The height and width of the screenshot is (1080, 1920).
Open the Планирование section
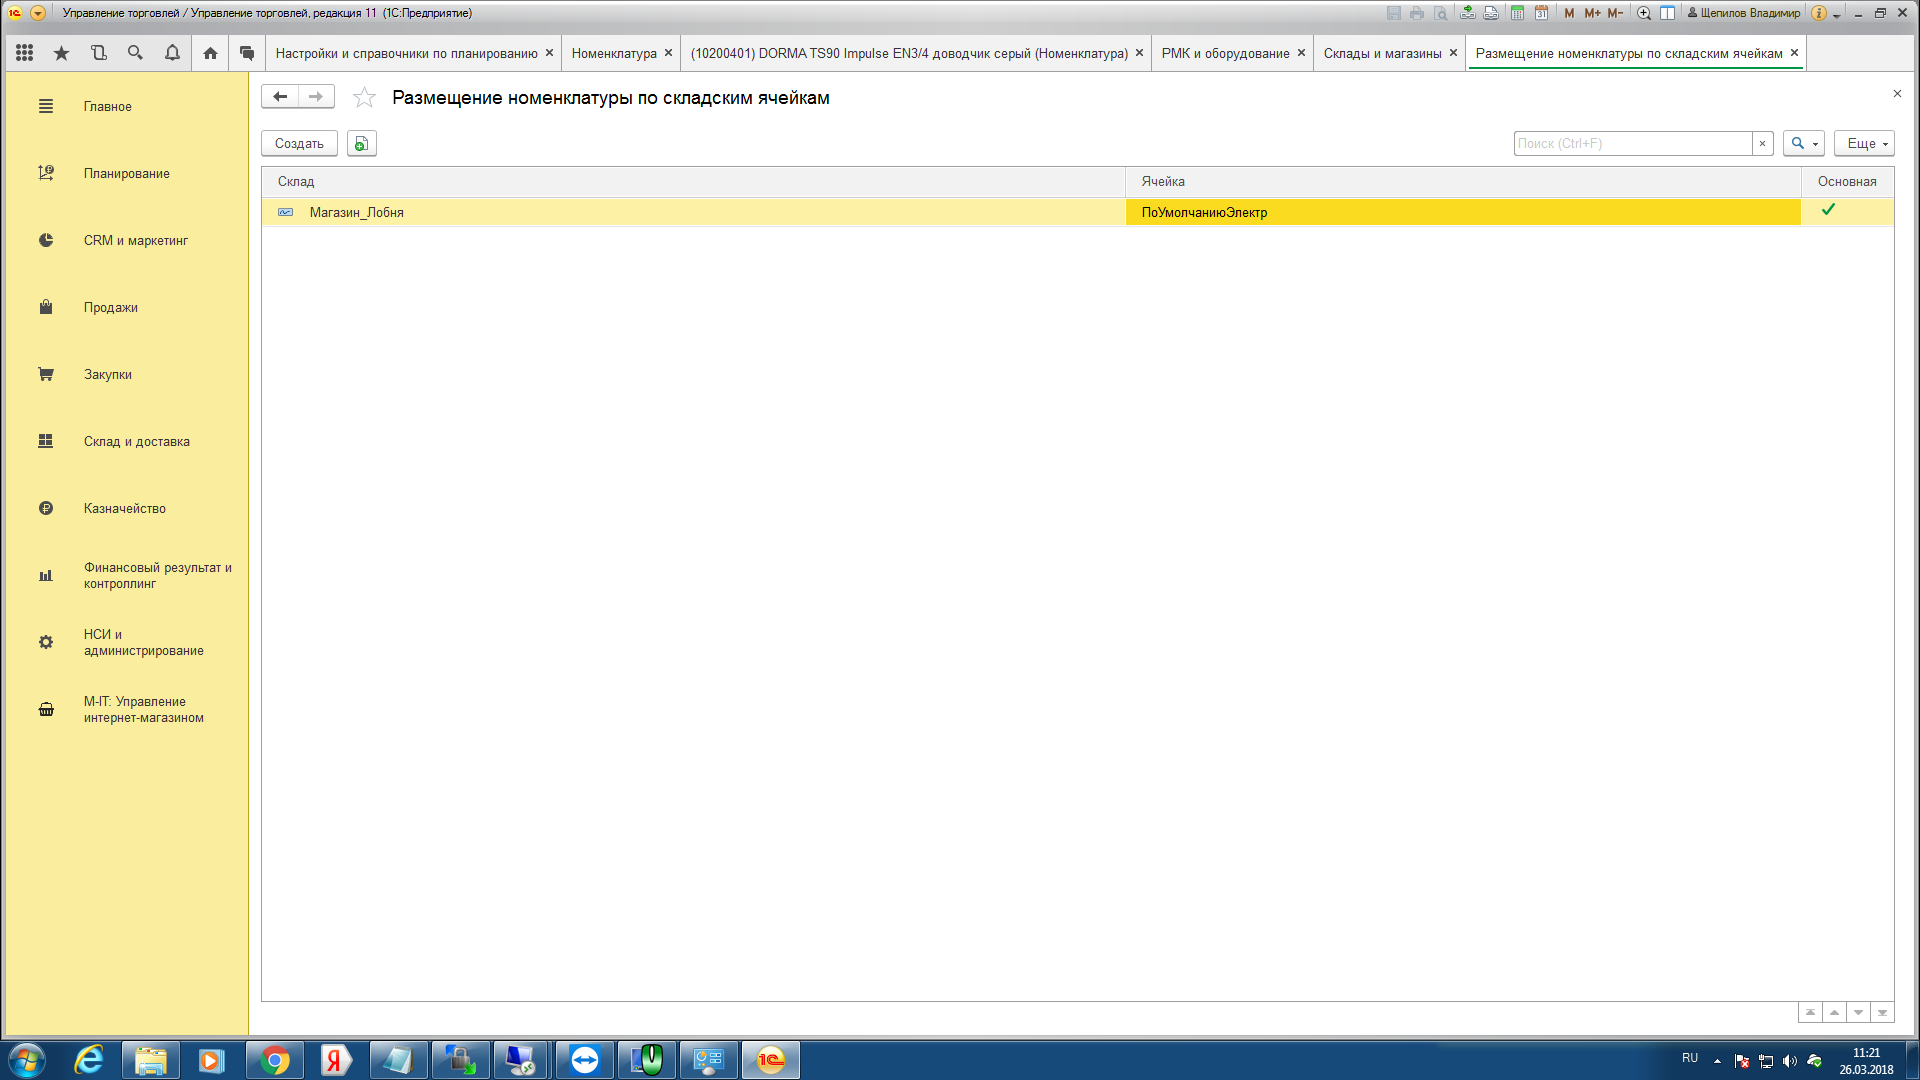tap(127, 173)
